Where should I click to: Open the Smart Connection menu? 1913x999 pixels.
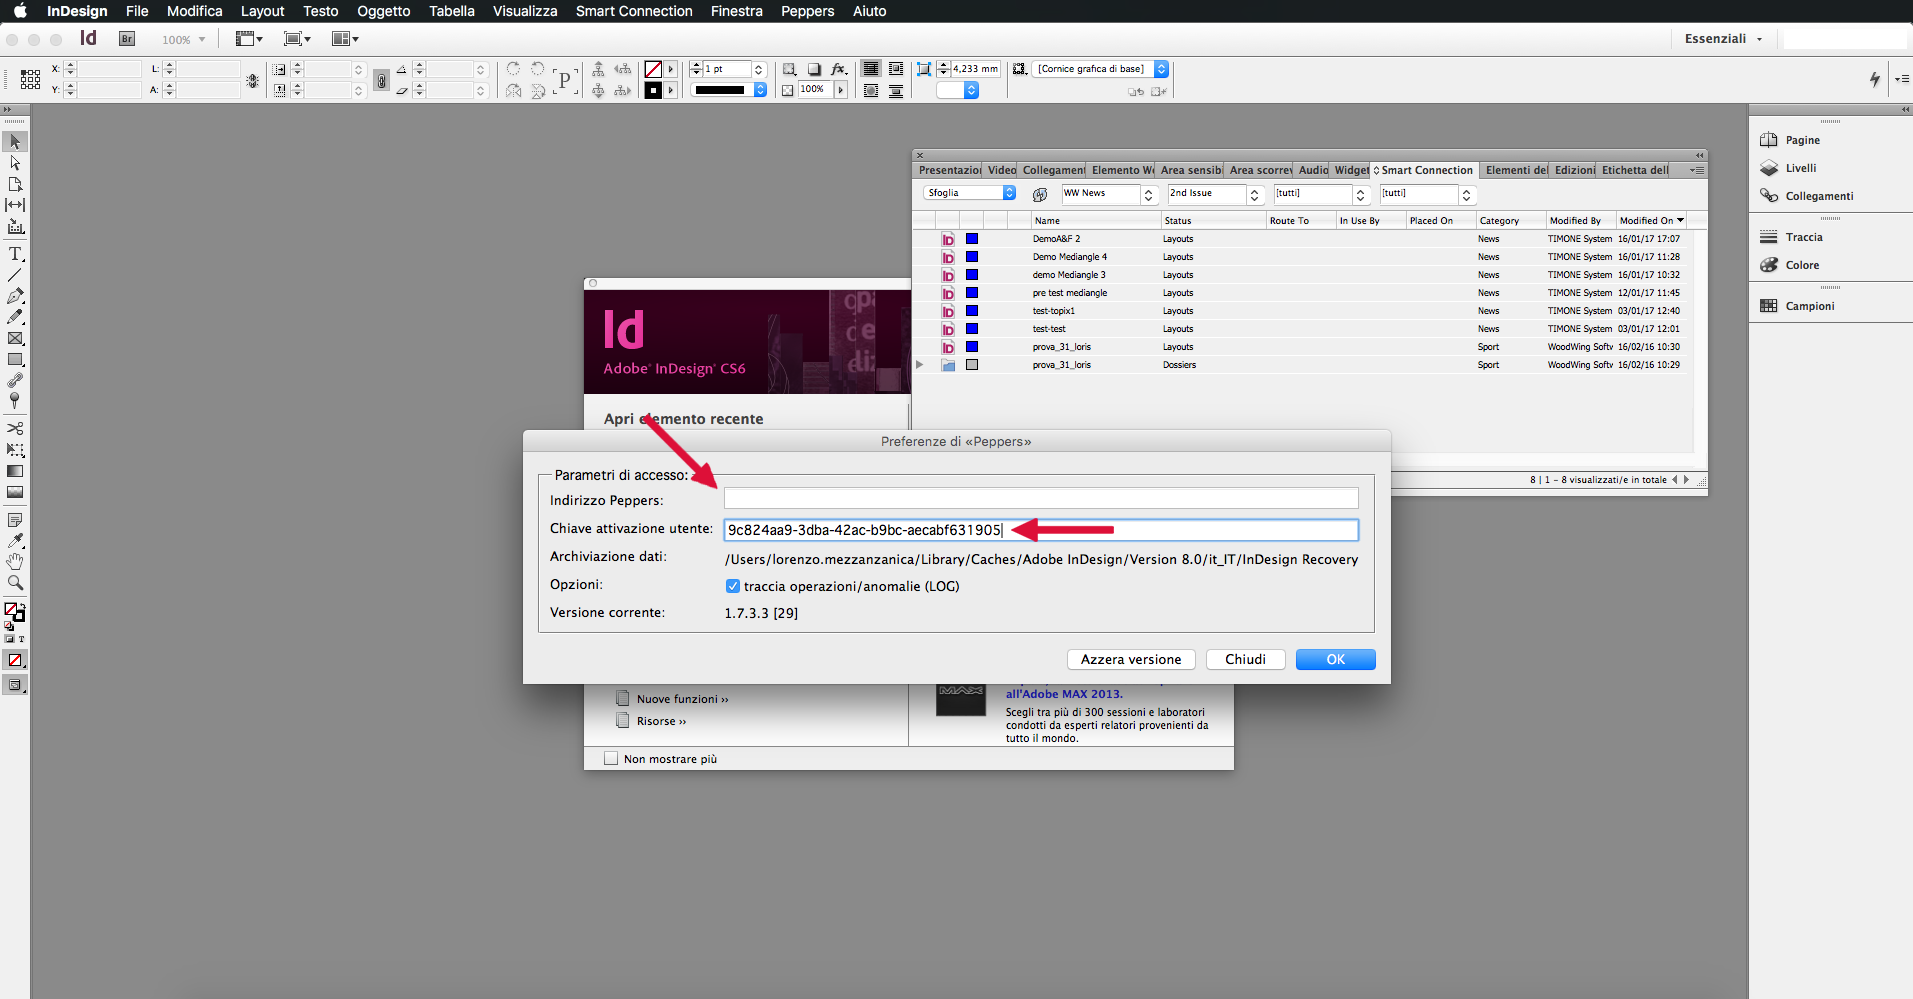(634, 11)
